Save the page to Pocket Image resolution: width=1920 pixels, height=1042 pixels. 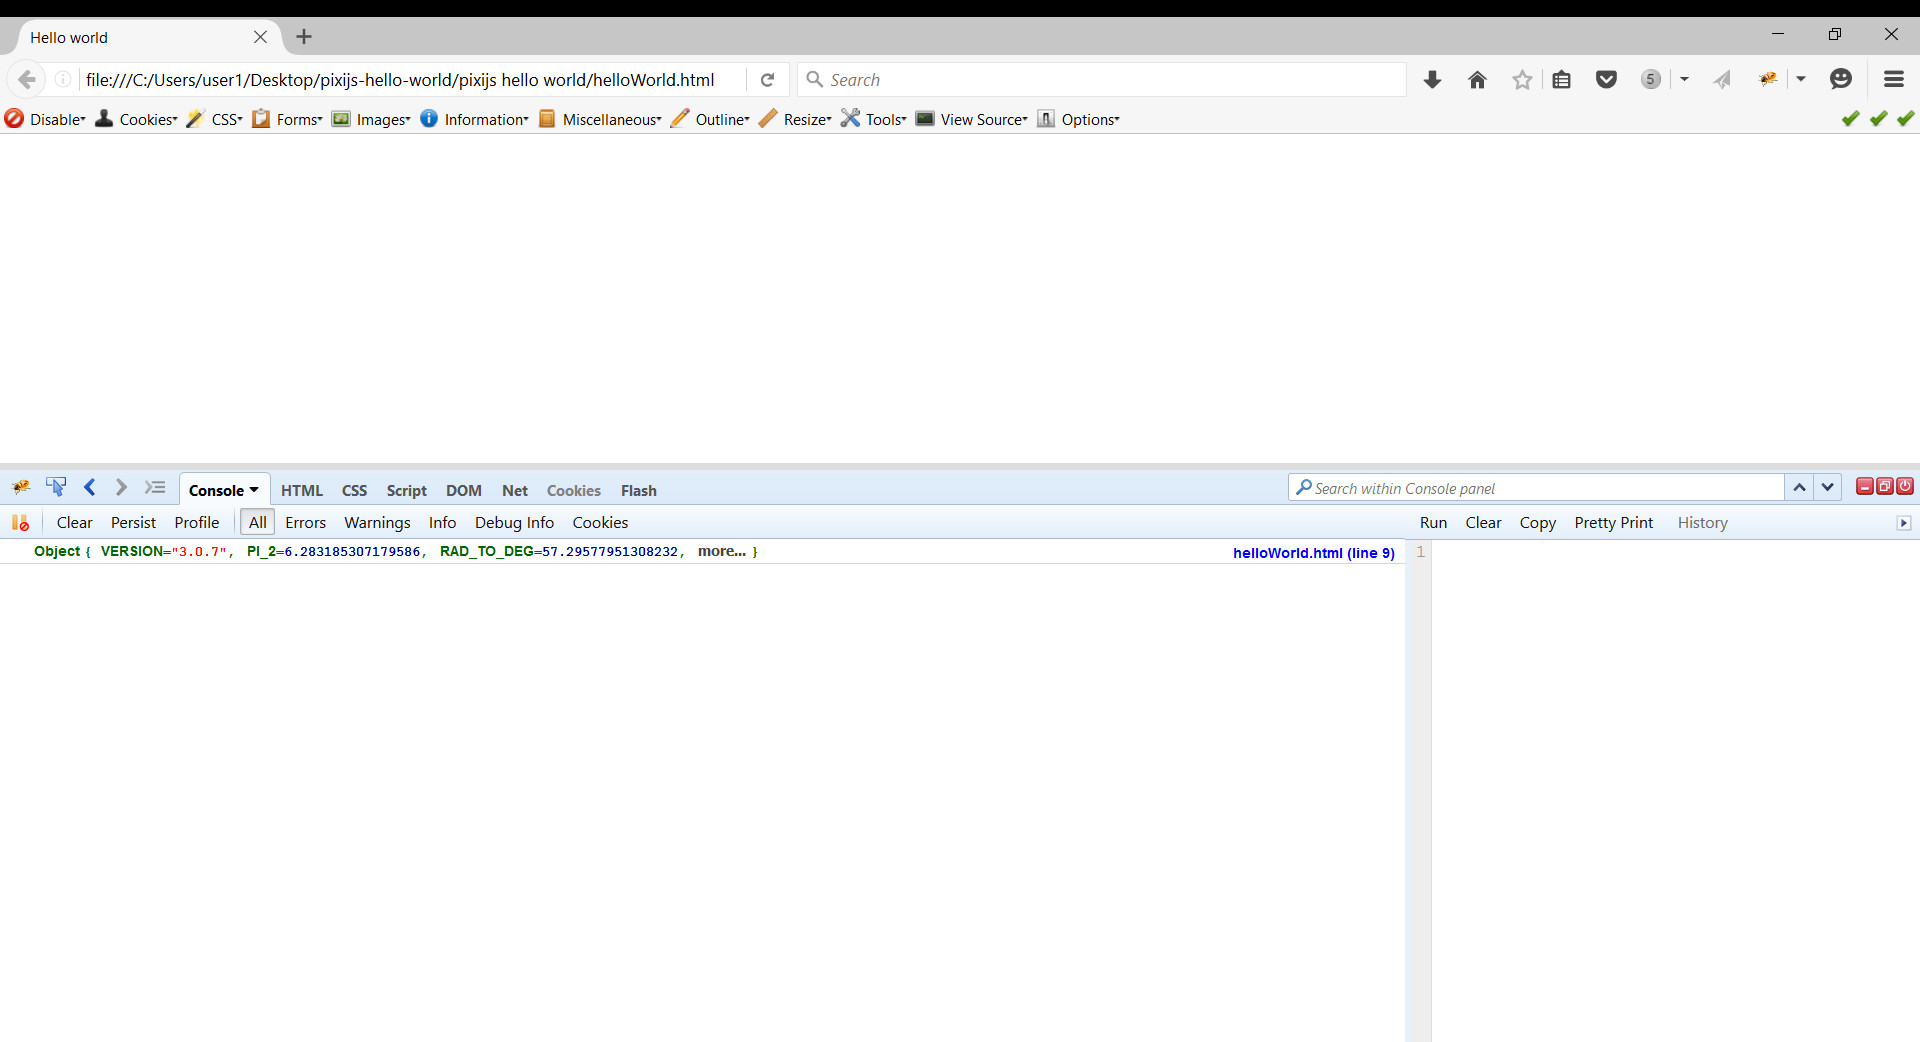pos(1606,79)
